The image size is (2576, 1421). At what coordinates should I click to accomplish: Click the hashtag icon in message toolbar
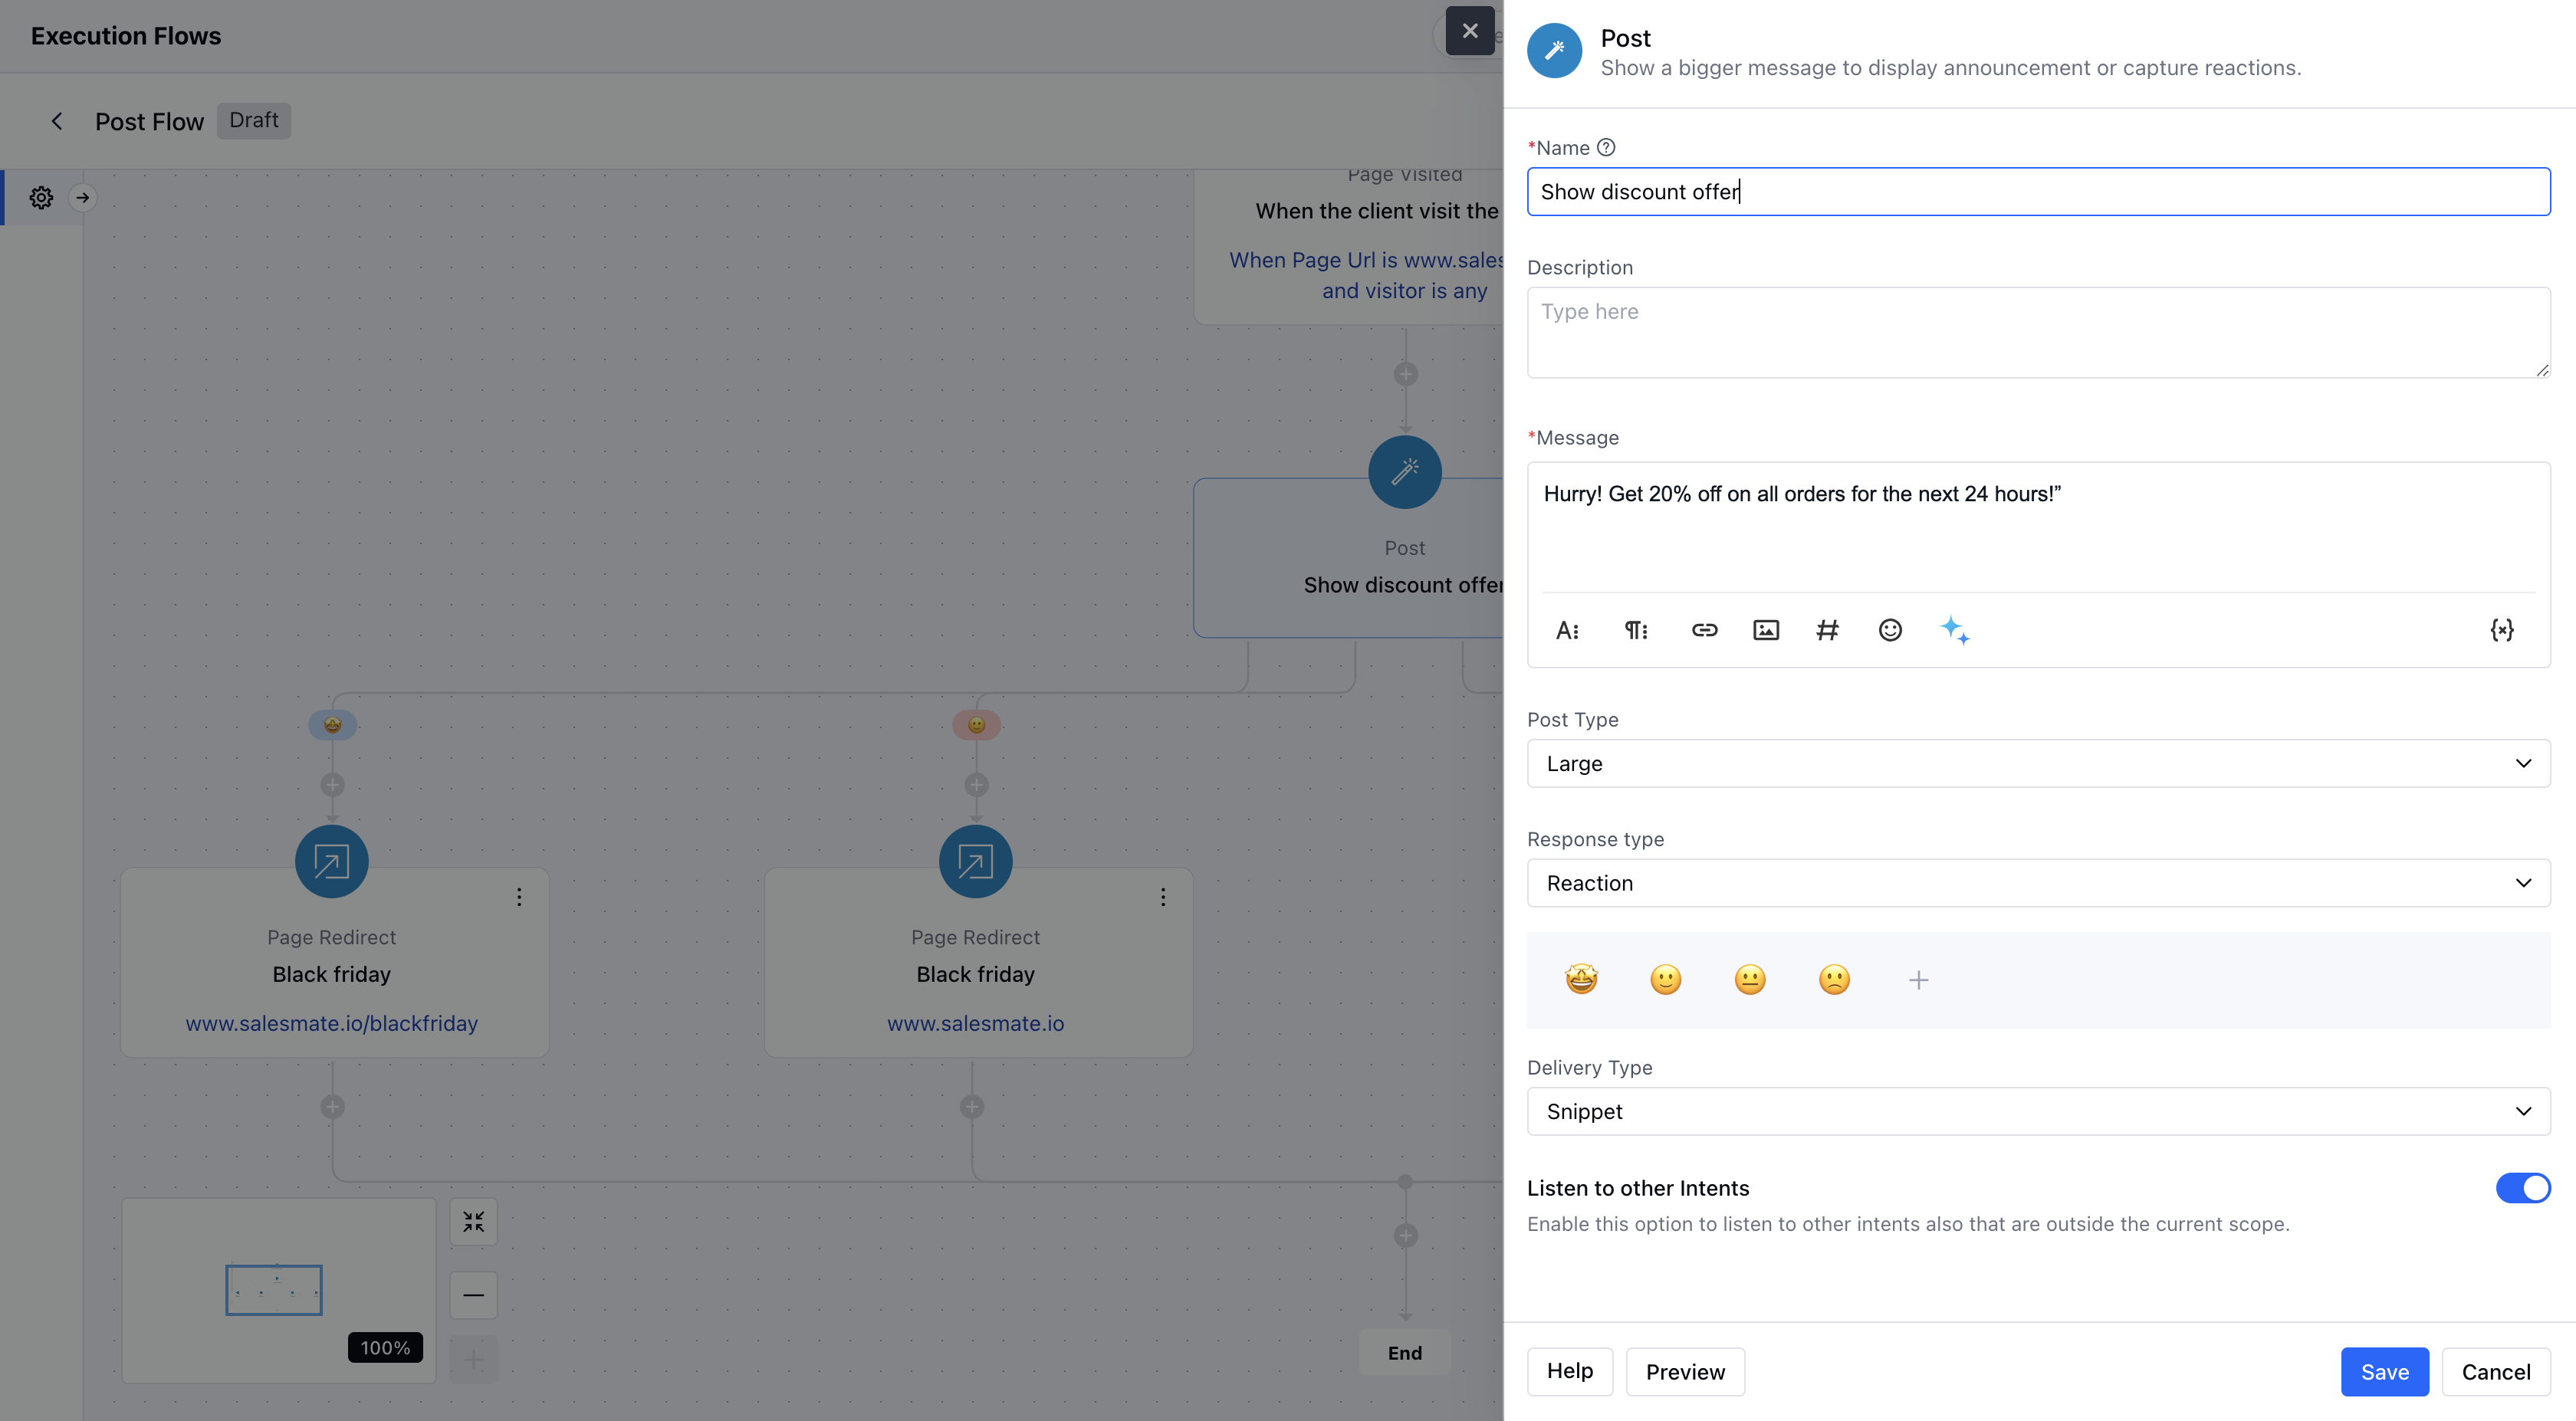[x=1827, y=630]
